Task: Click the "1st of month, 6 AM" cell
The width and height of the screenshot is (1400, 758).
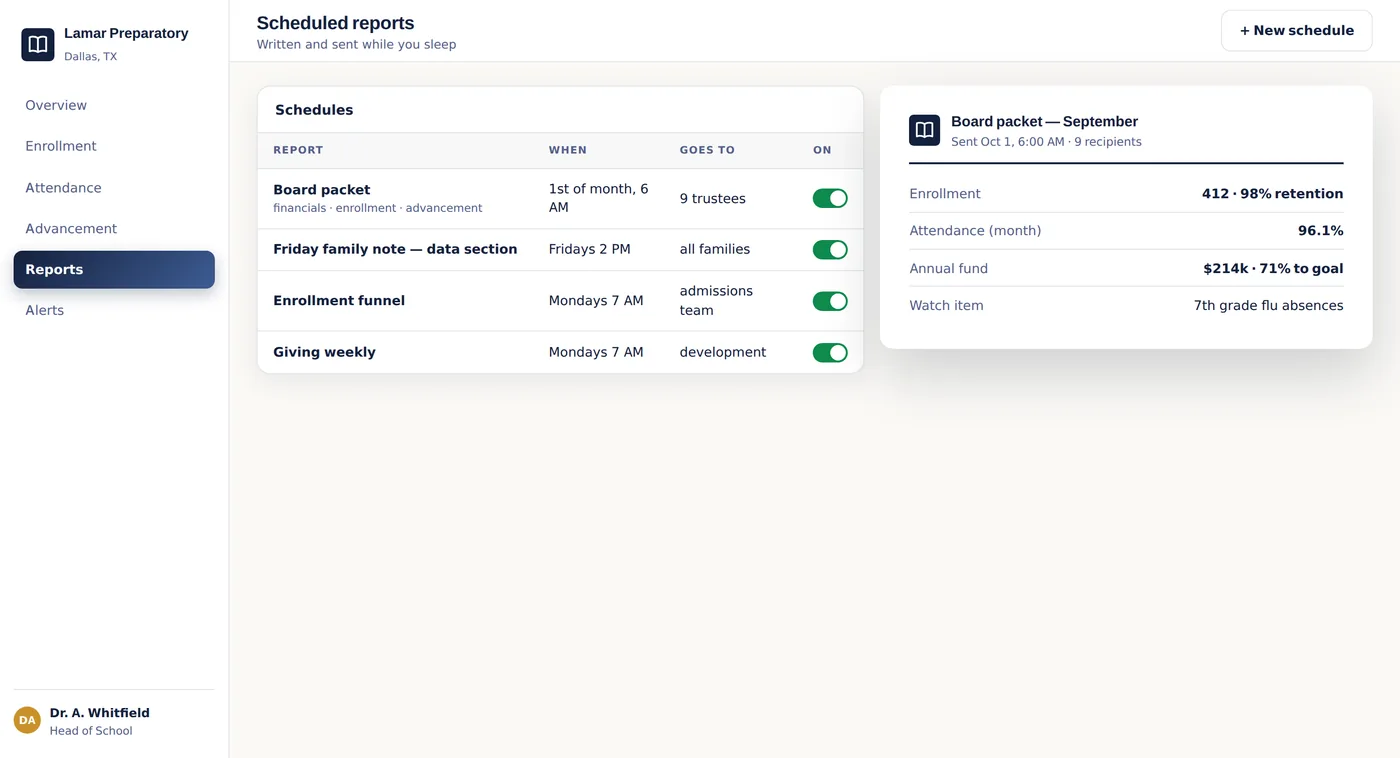Action: [599, 198]
